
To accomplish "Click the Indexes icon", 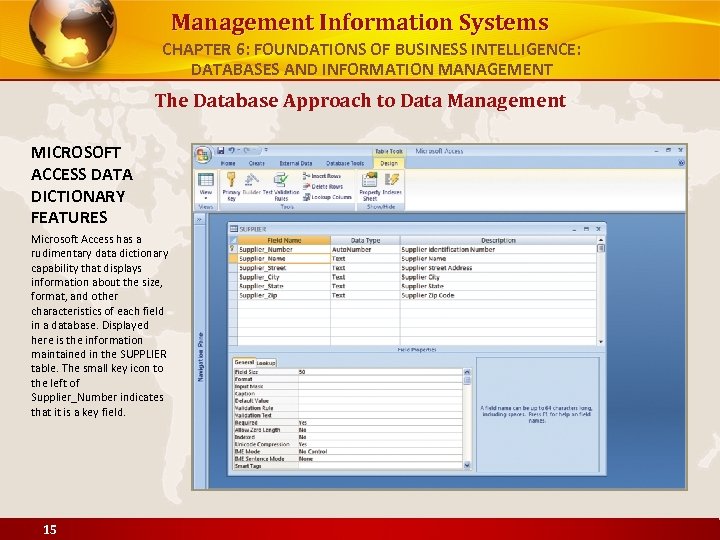I will pos(392,180).
